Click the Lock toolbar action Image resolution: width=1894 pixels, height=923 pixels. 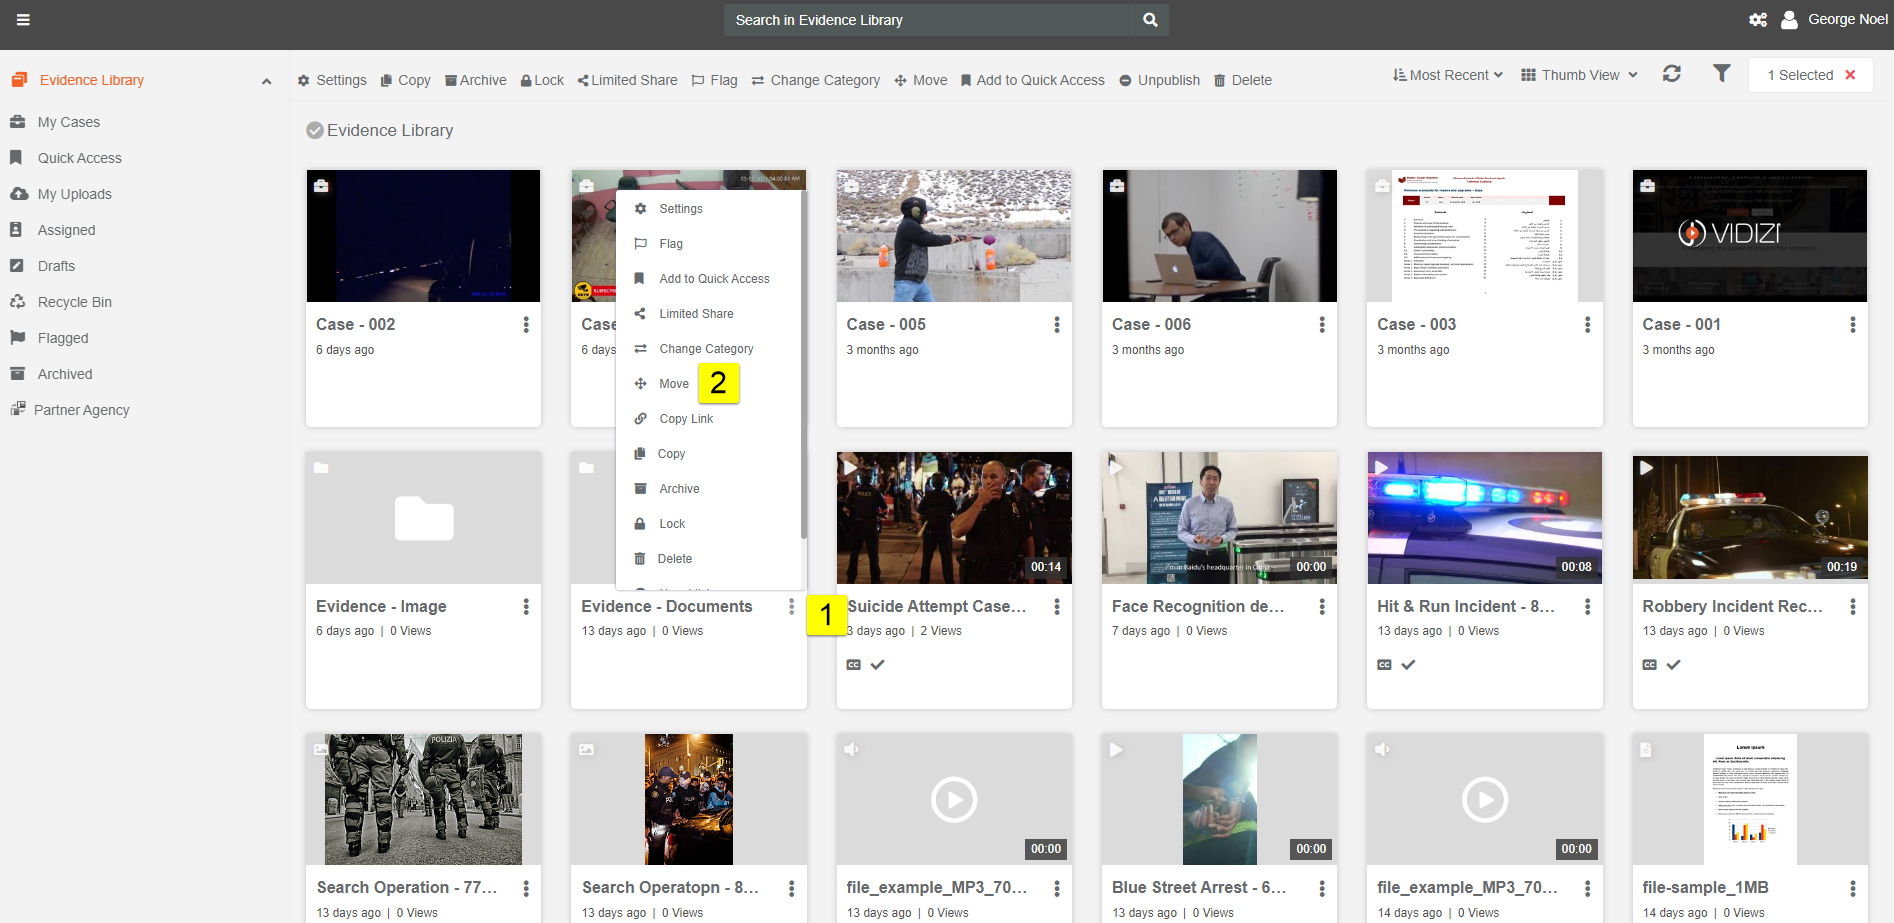[542, 80]
